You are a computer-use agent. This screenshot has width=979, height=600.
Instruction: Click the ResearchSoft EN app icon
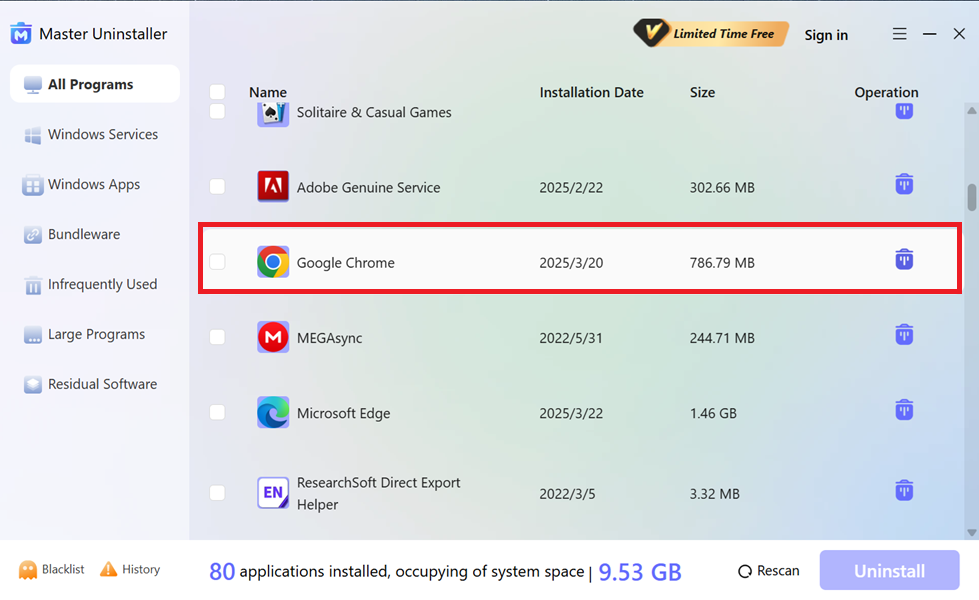coord(273,493)
